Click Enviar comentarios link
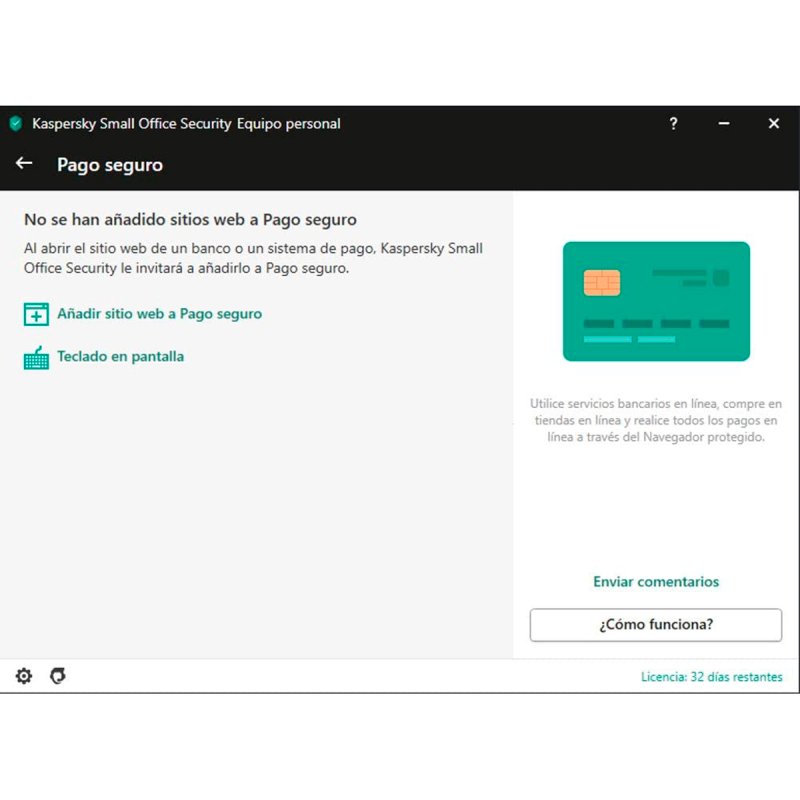 point(656,582)
